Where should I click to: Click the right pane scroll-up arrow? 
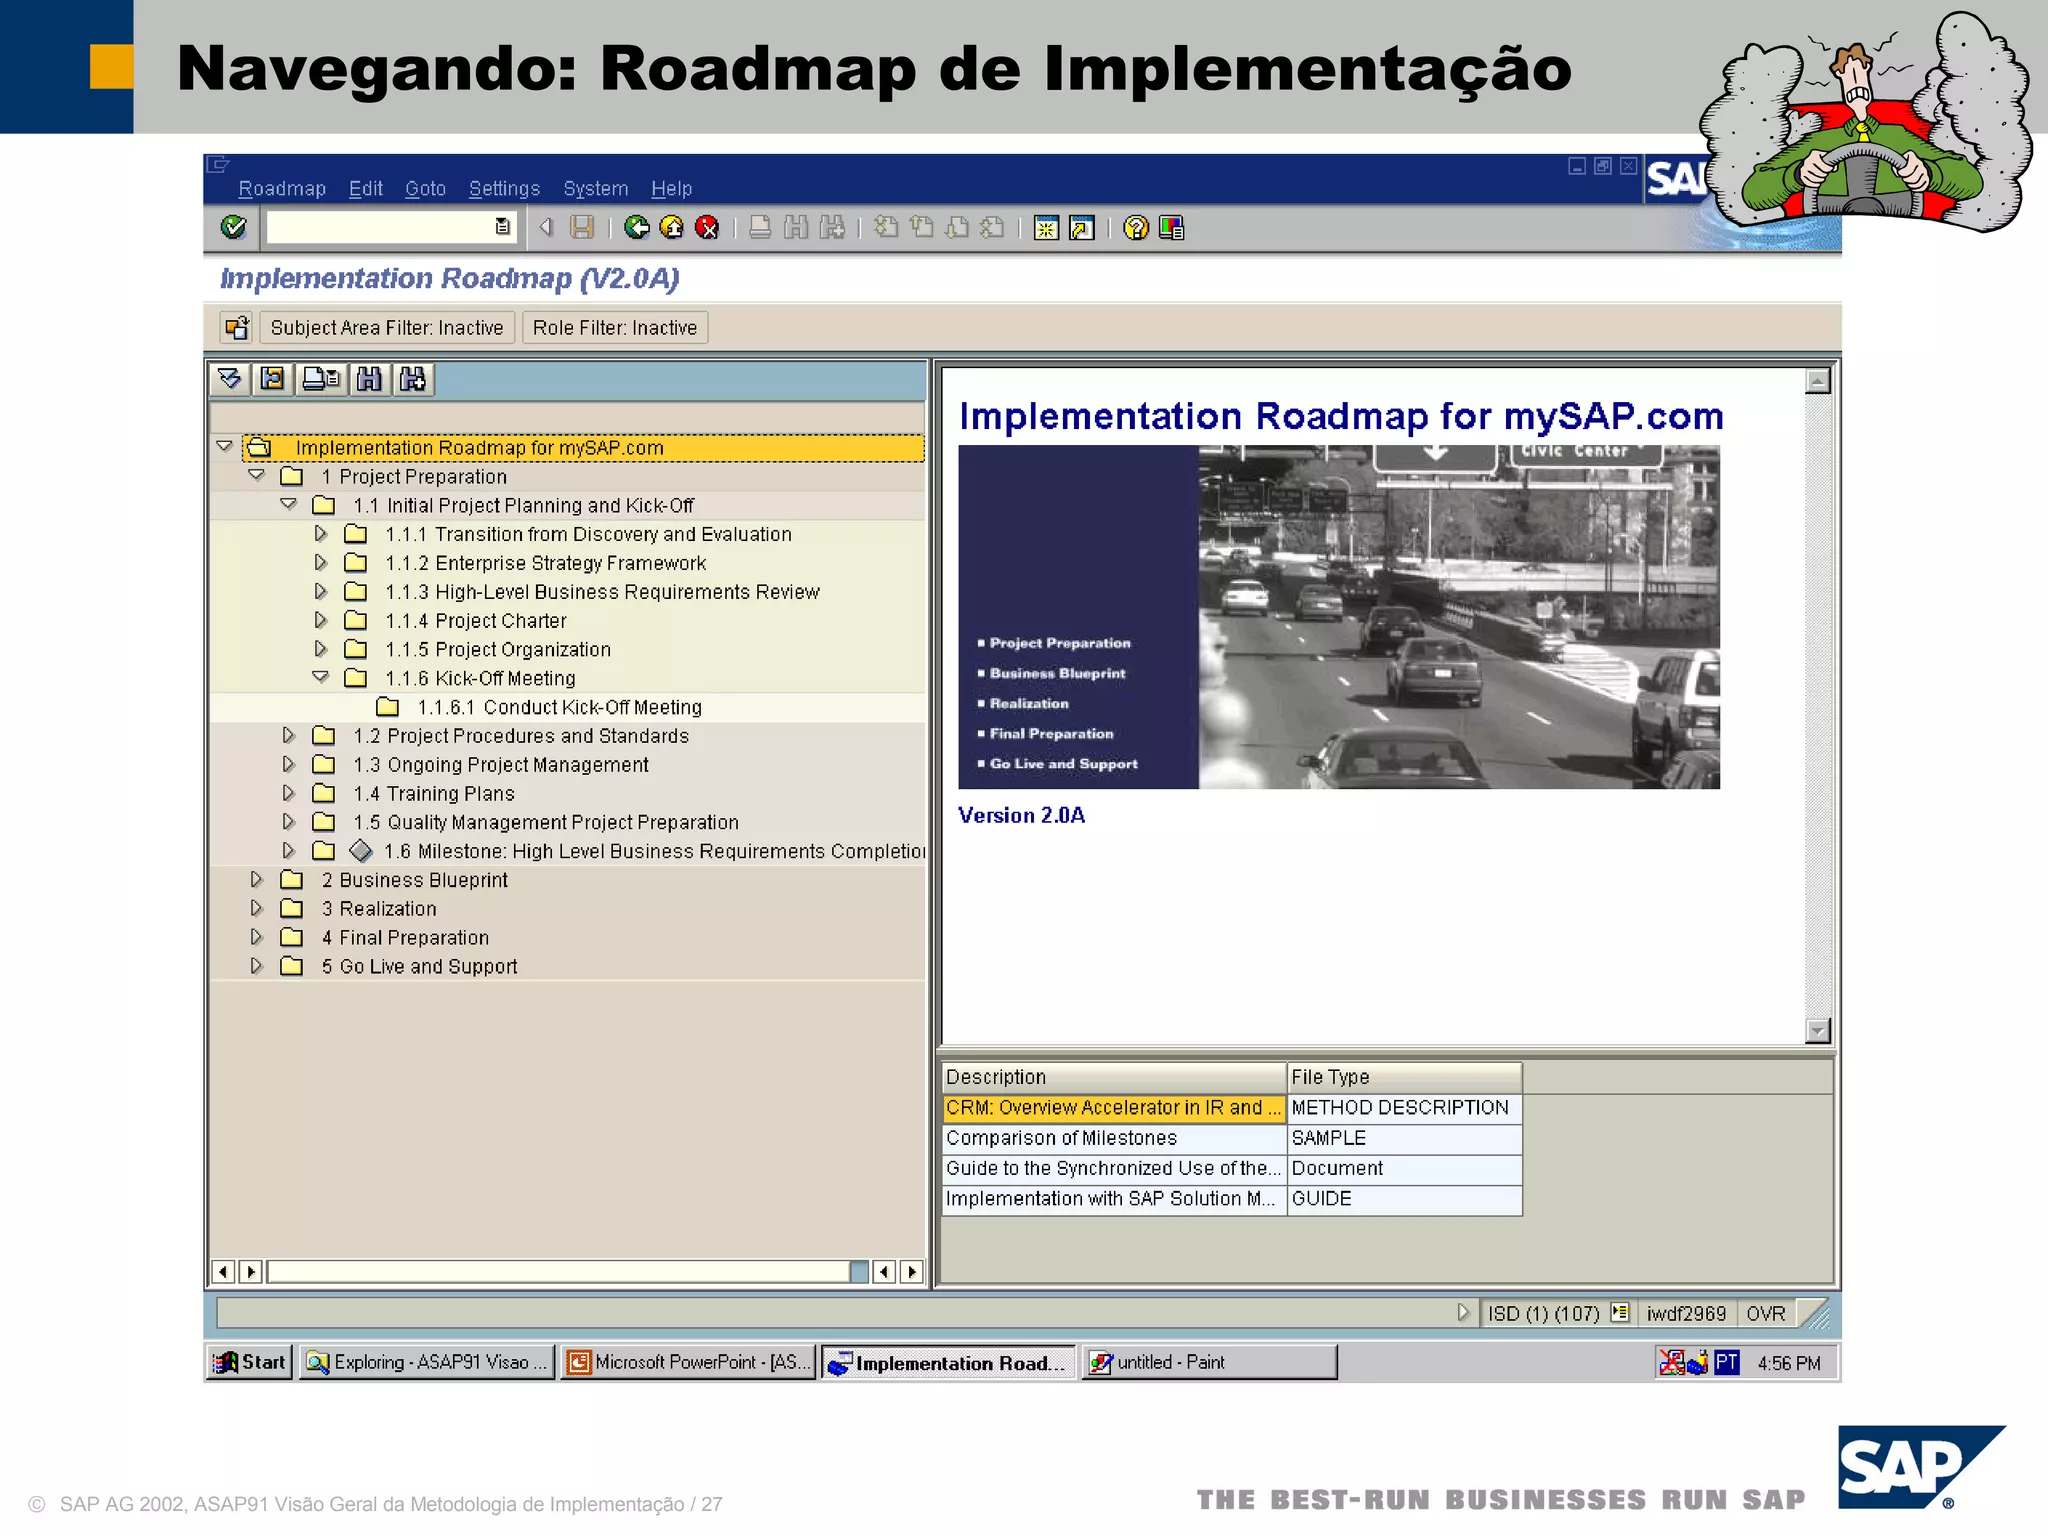tap(1818, 381)
